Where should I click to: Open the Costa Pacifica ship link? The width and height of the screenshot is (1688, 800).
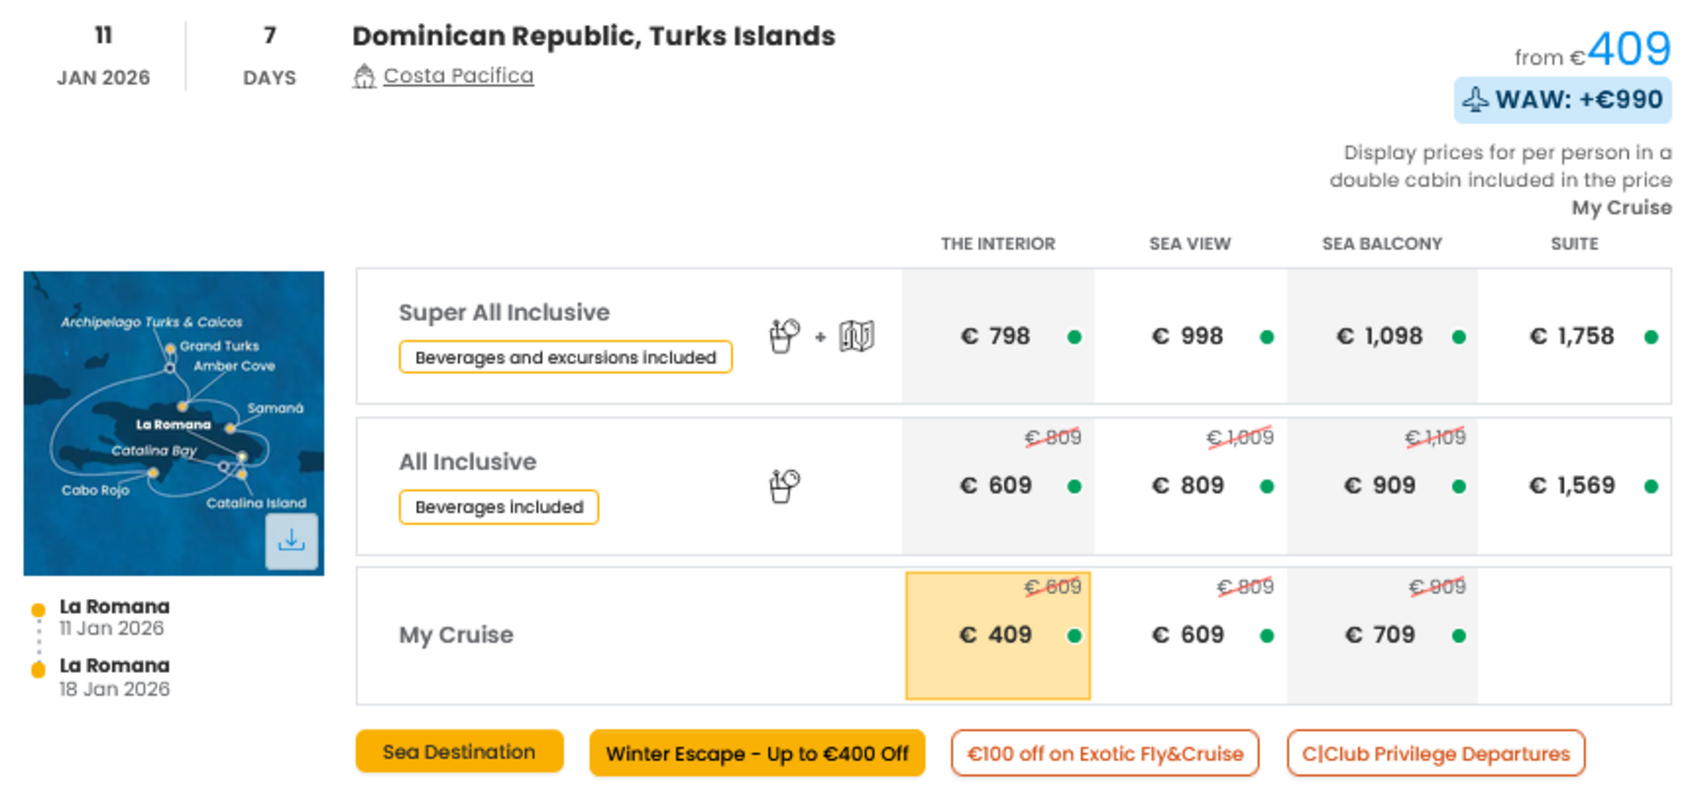pos(458,76)
